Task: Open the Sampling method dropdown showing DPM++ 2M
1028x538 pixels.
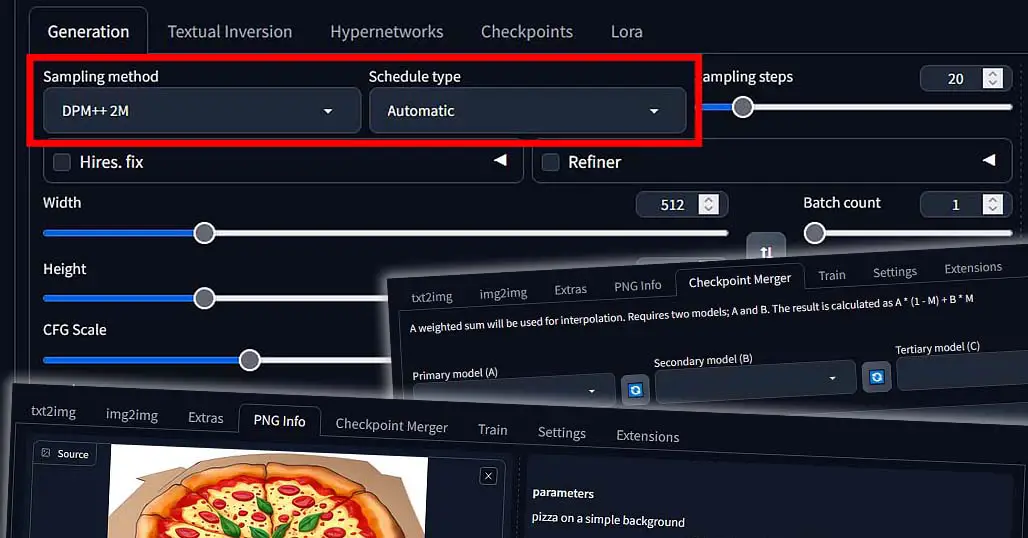Action: tap(202, 111)
